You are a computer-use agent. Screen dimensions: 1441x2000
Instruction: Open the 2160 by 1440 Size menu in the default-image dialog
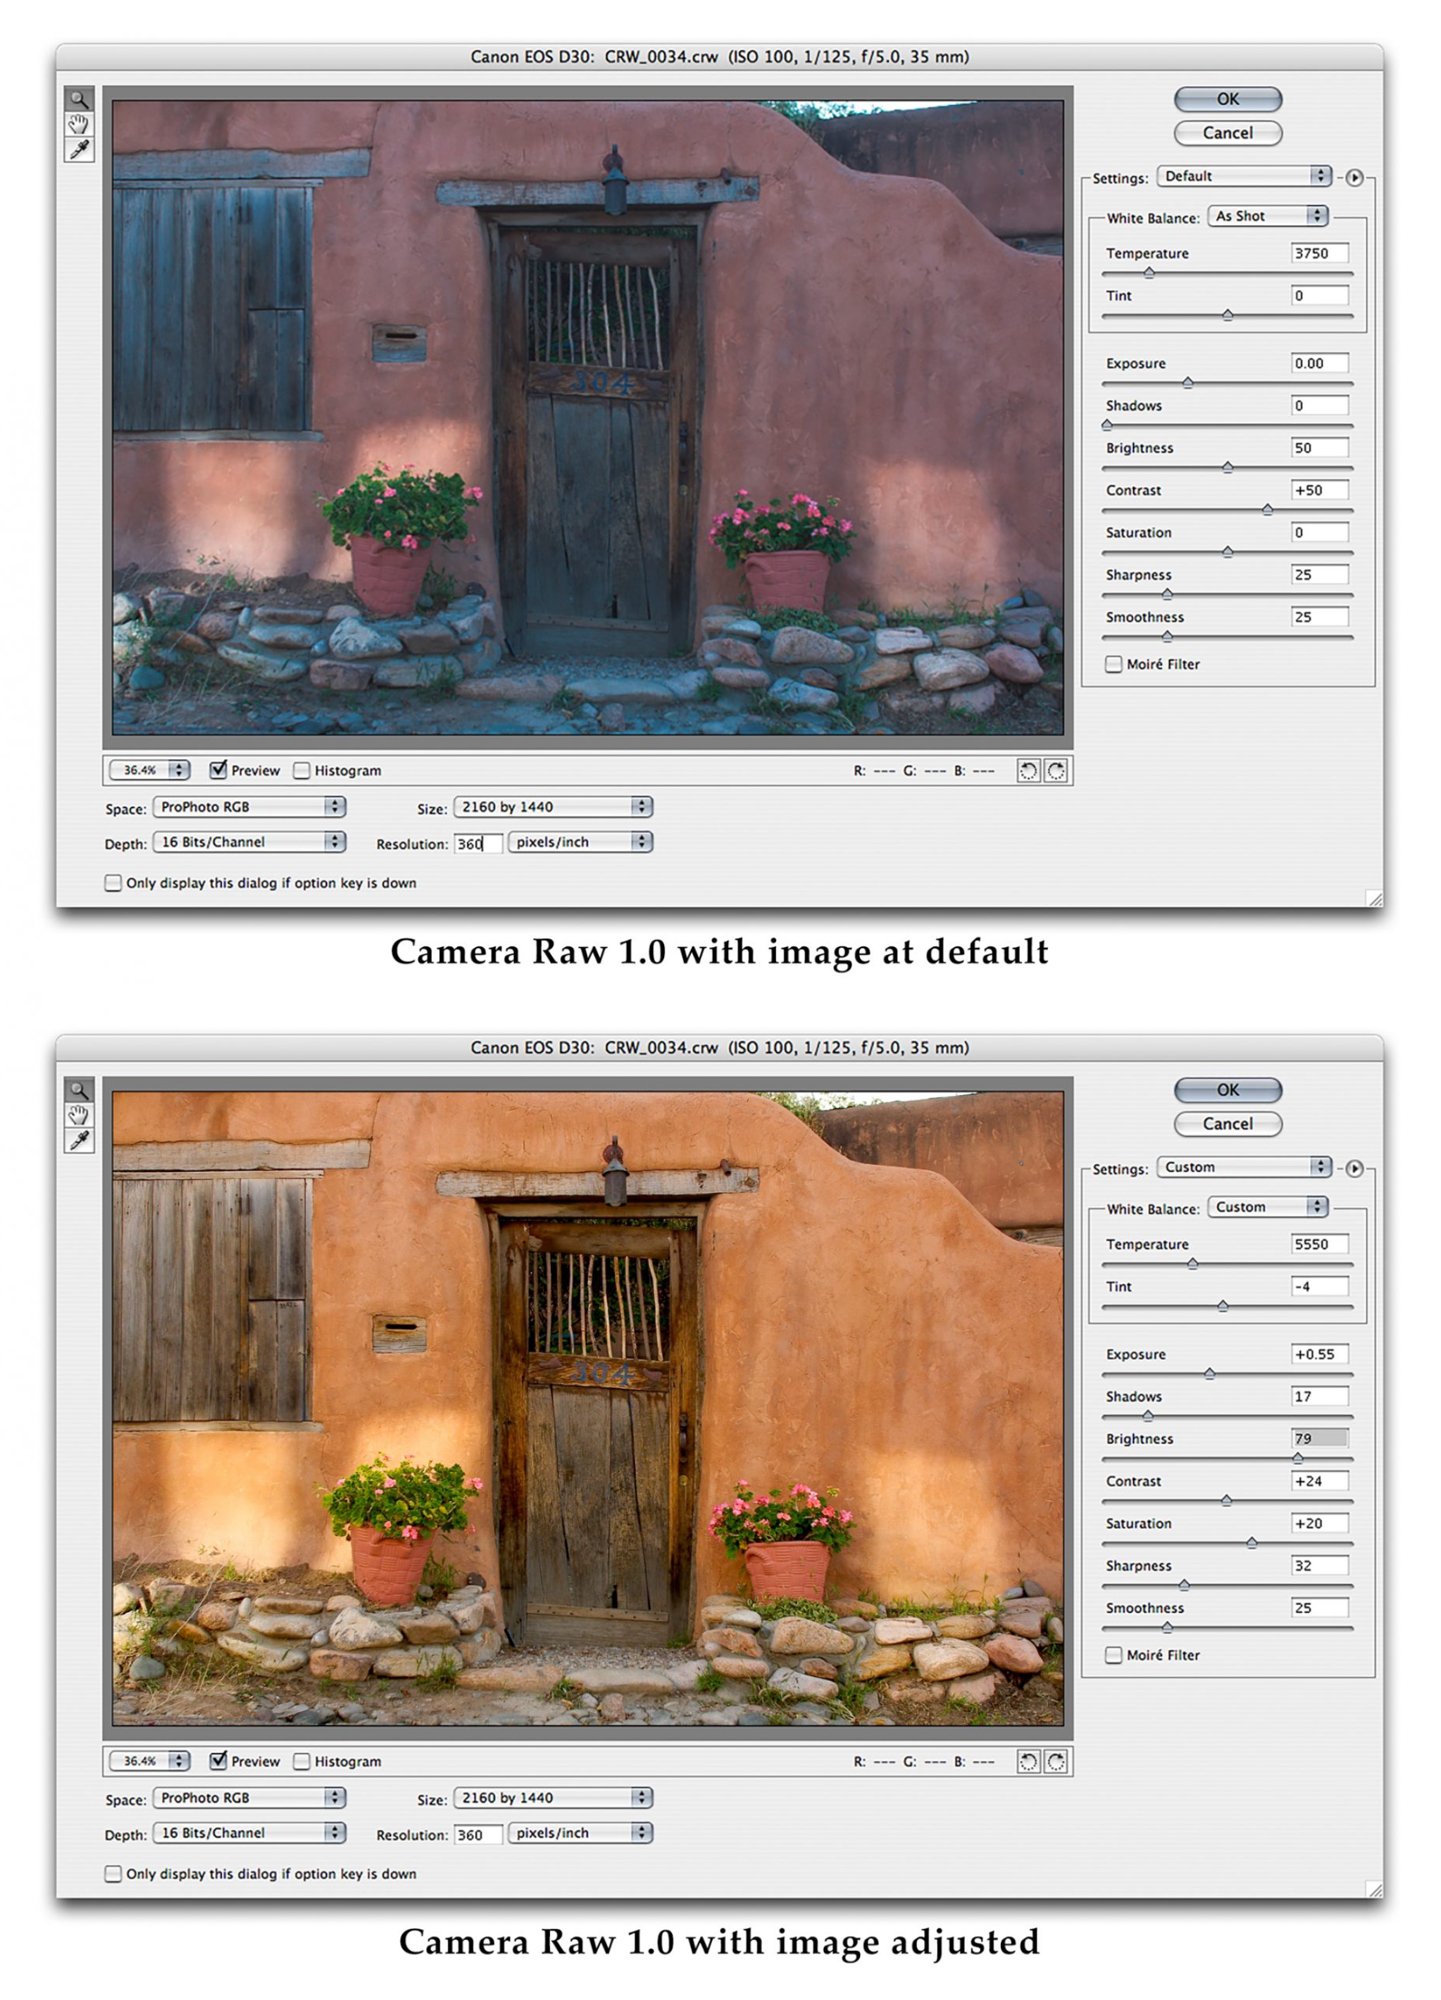[552, 806]
